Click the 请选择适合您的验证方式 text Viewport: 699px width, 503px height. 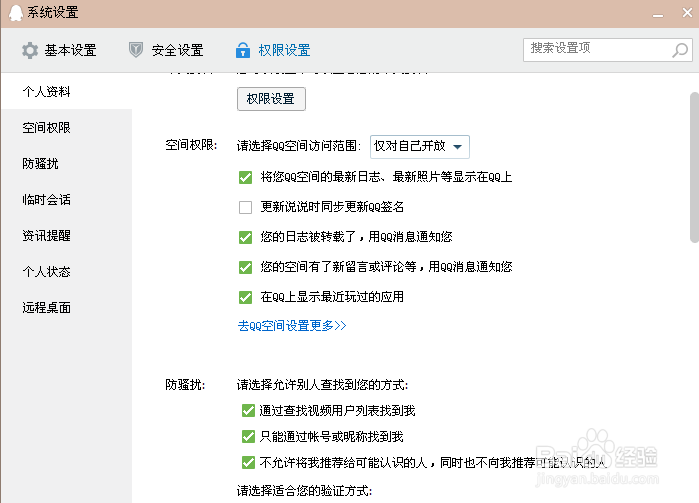pyautogui.click(x=304, y=491)
